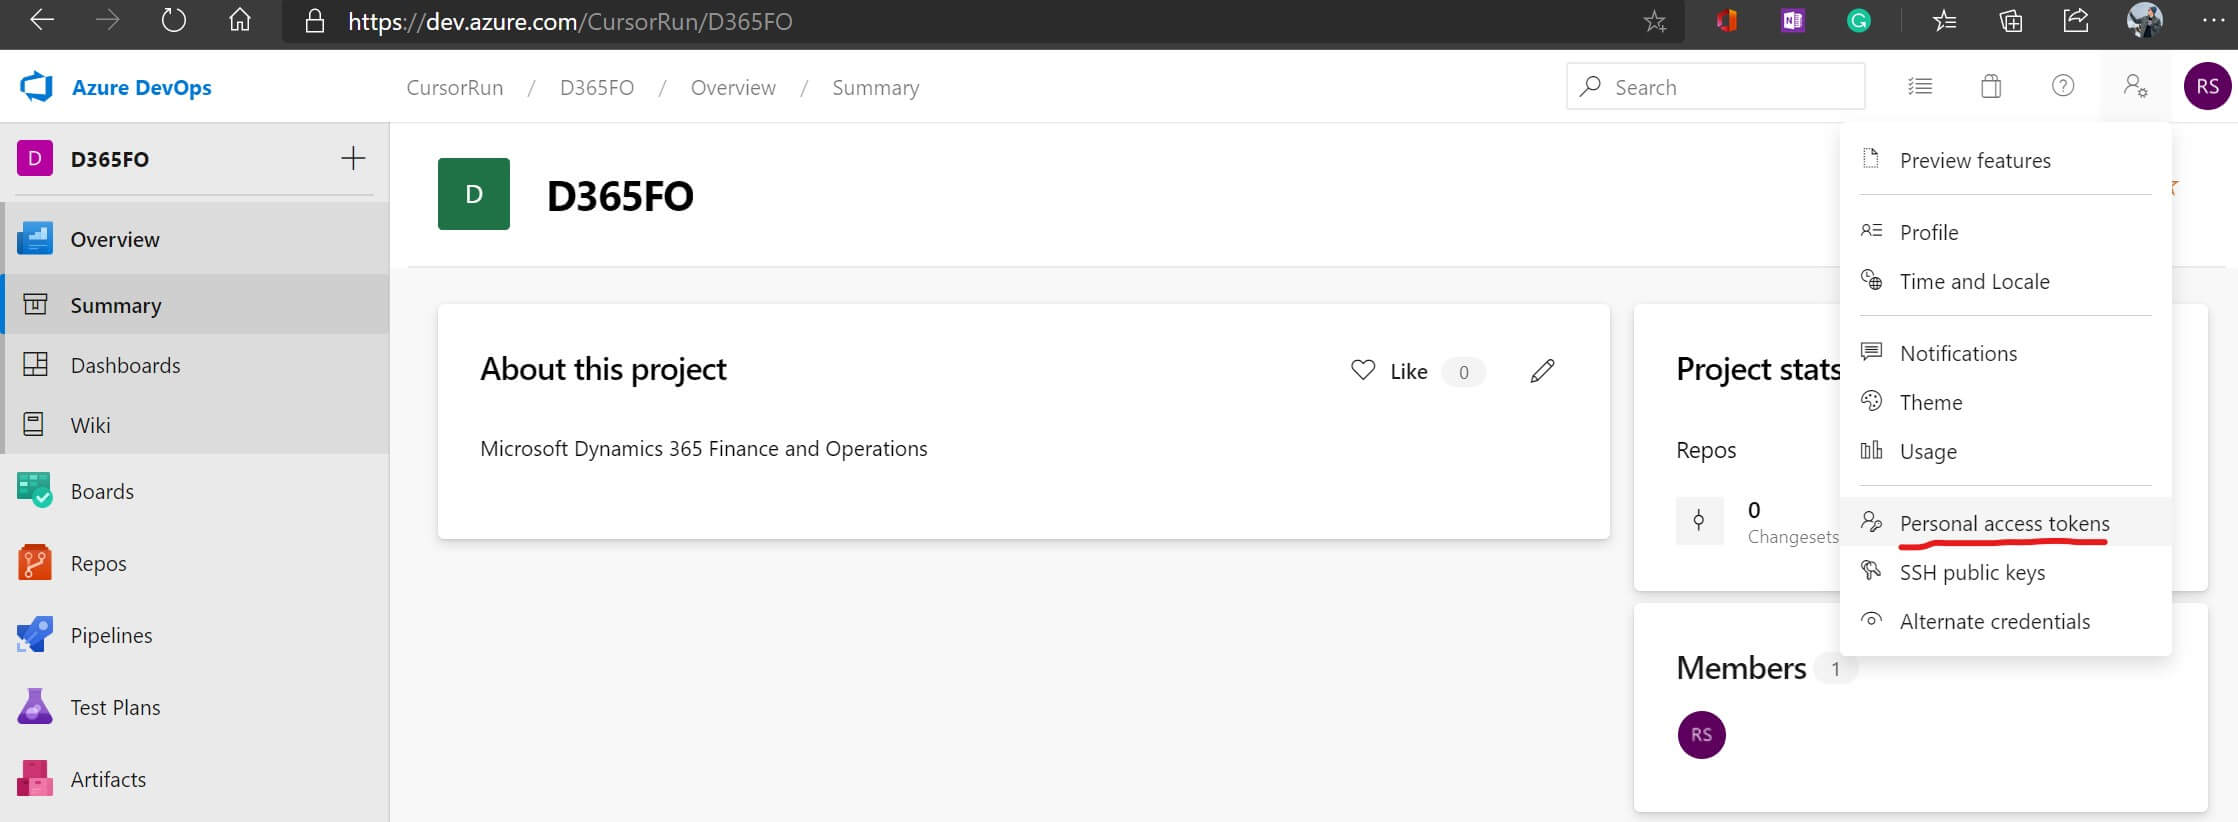Click browser profile picture
2238x822 pixels.
2144,20
